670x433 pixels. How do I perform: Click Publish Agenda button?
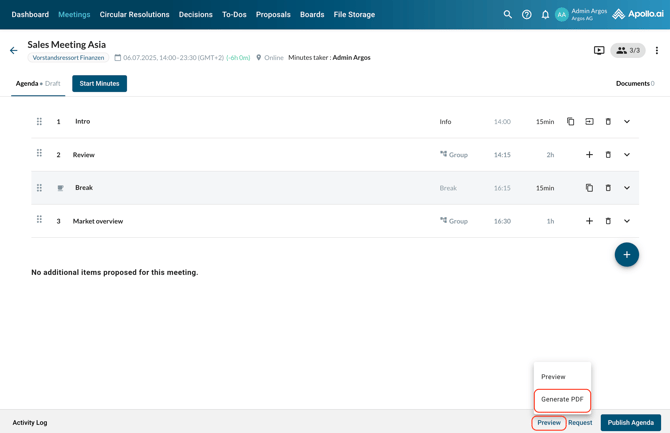pos(631,422)
